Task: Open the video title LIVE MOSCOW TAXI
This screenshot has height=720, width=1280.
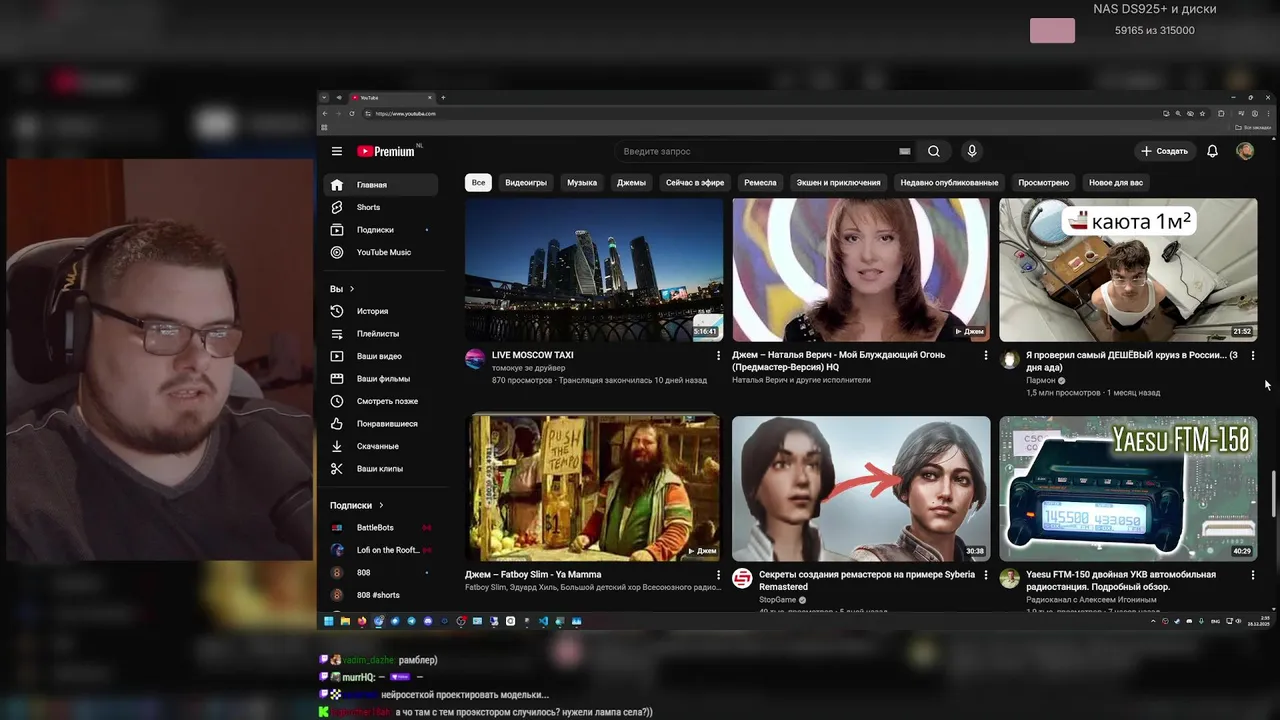Action: point(532,355)
